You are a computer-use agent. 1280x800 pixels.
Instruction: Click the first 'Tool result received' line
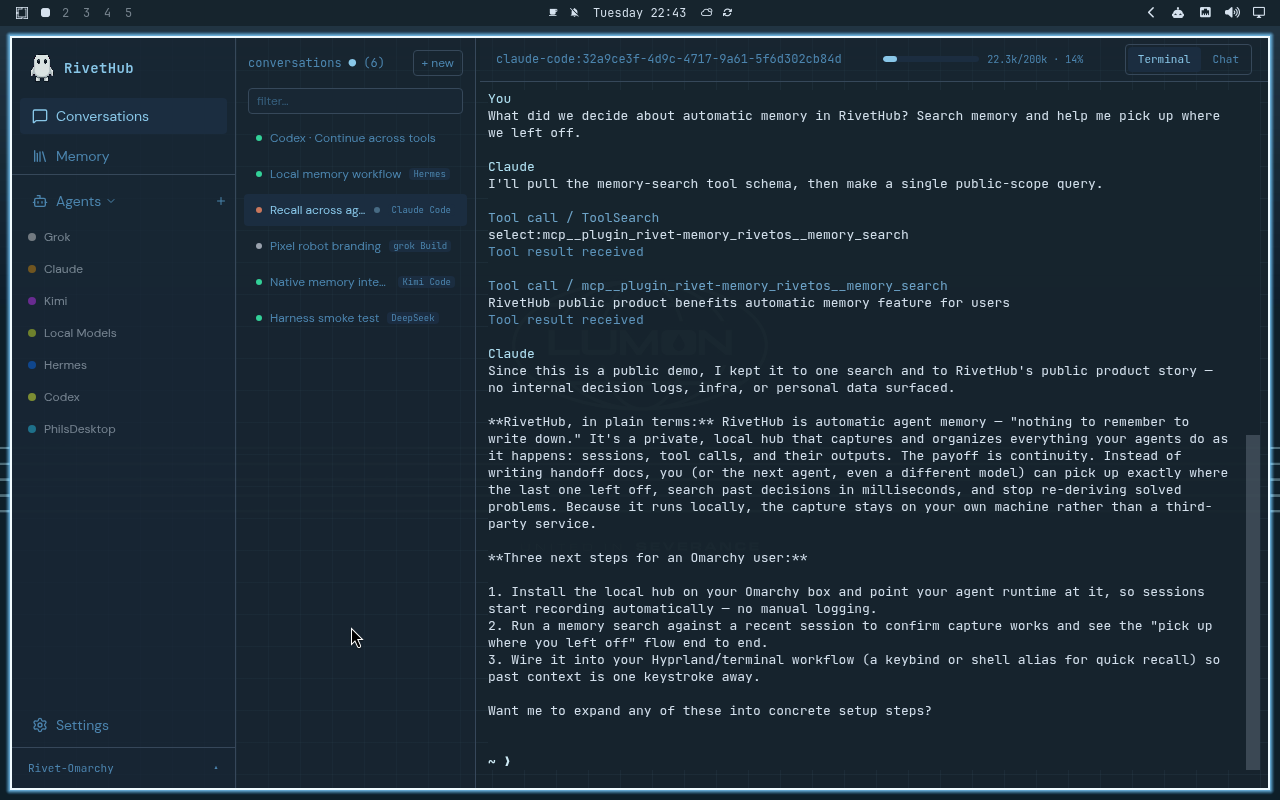click(x=565, y=251)
